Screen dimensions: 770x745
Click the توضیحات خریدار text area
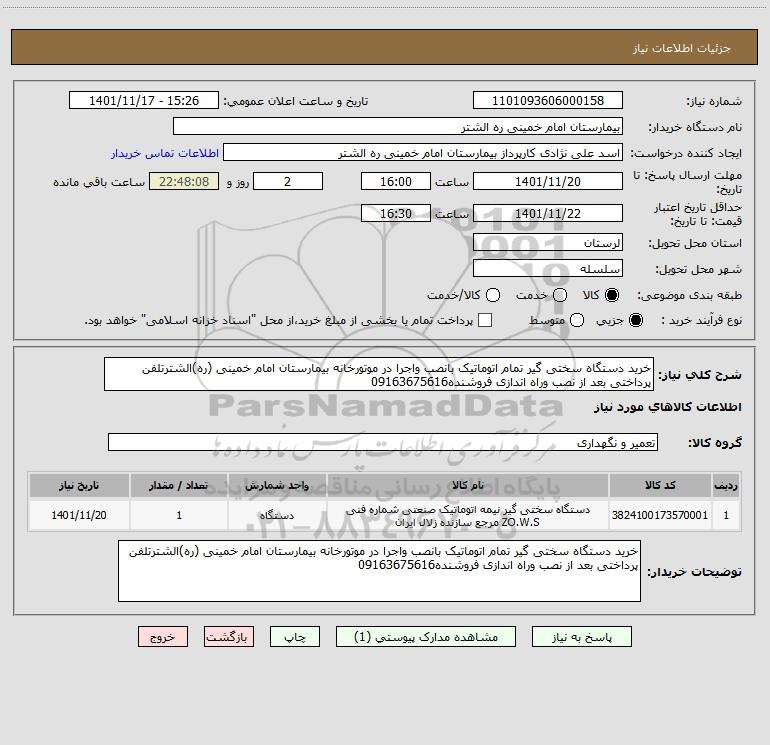(x=379, y=571)
